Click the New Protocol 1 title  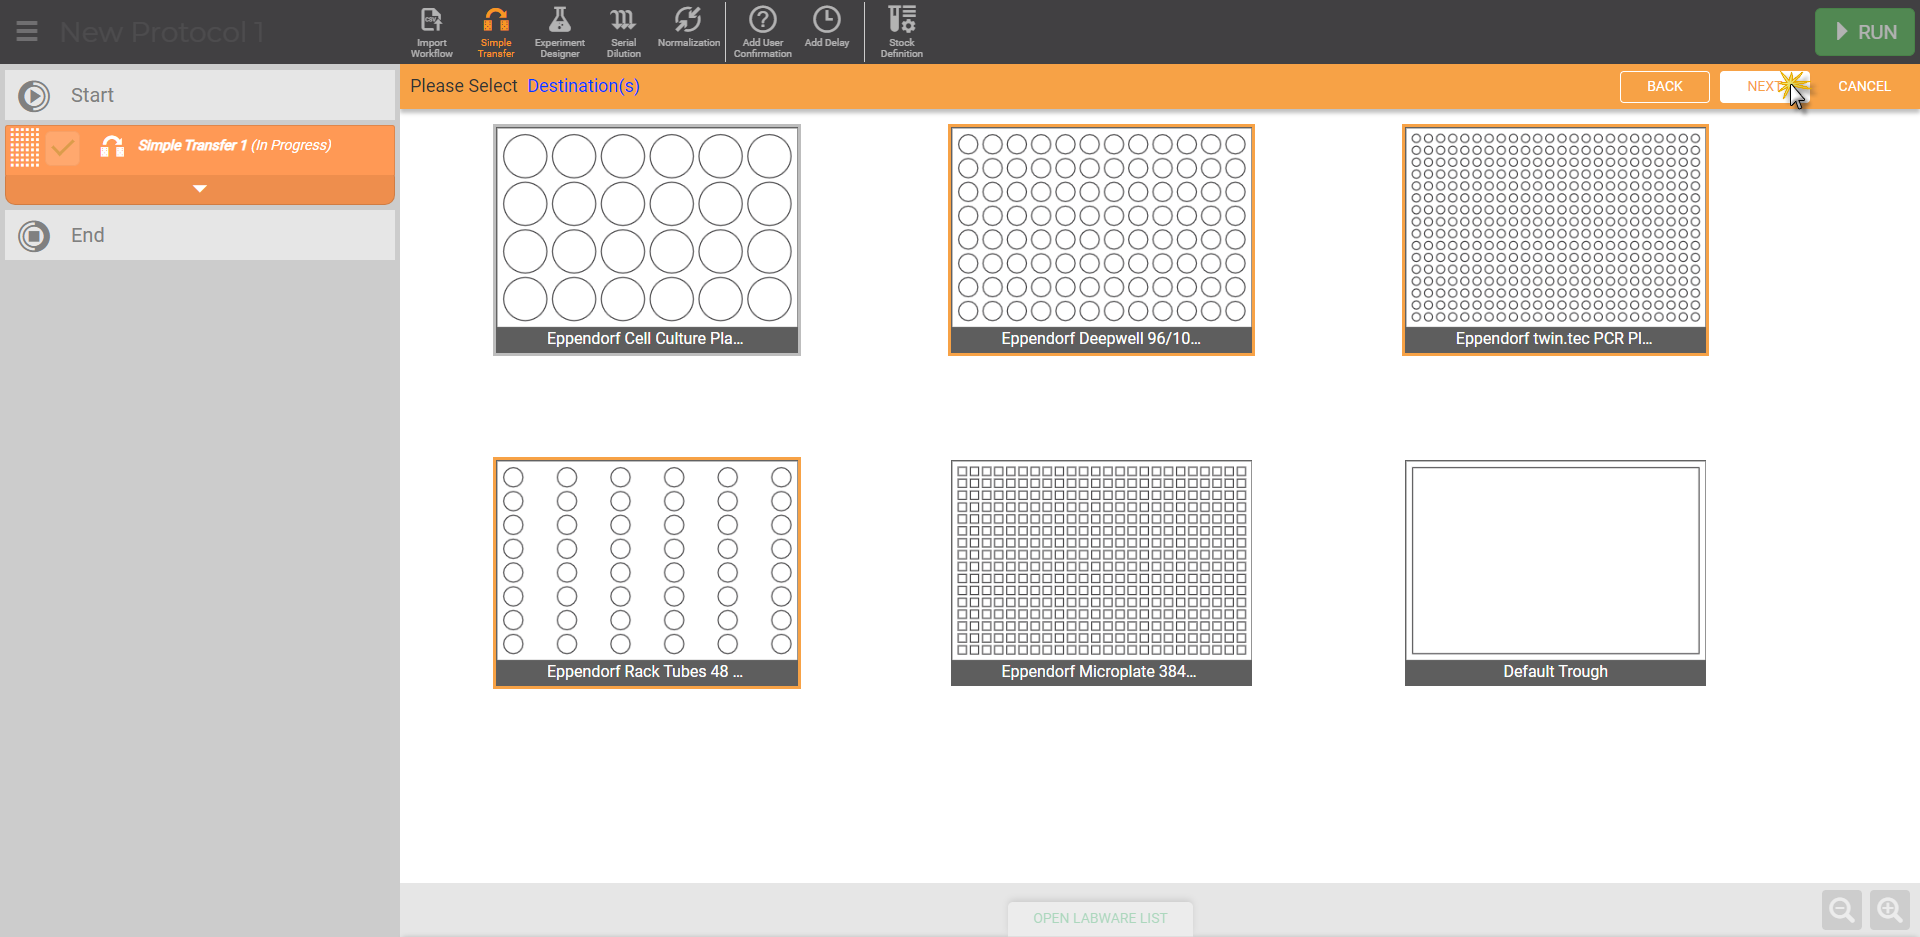pos(162,32)
